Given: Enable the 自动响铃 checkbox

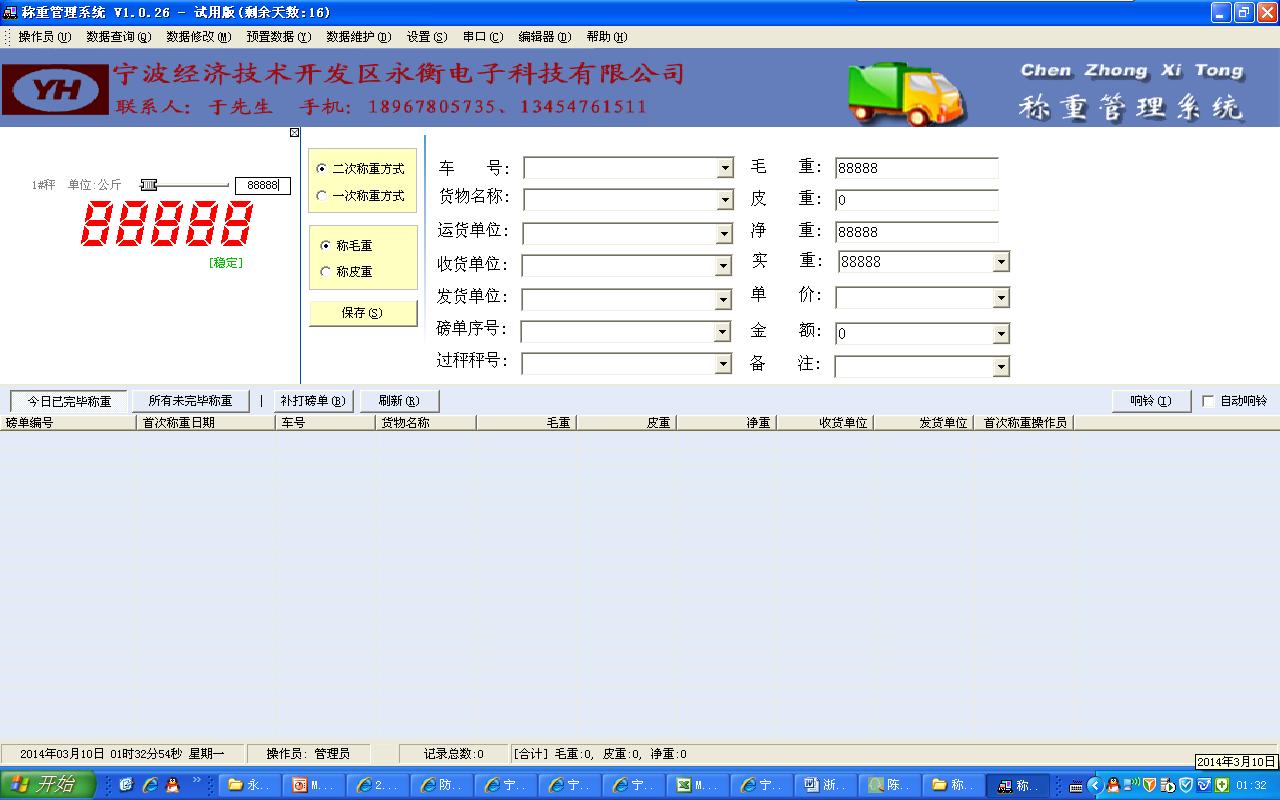Looking at the screenshot, I should click(x=1208, y=401).
